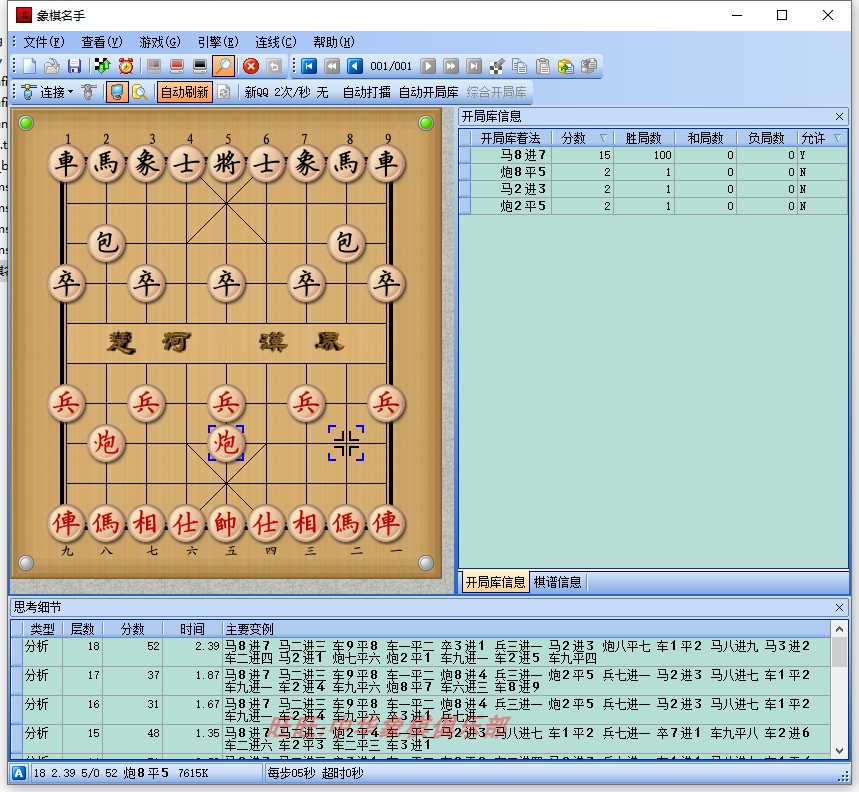Open 文件(F) menu
This screenshot has width=859, height=792.
point(44,42)
